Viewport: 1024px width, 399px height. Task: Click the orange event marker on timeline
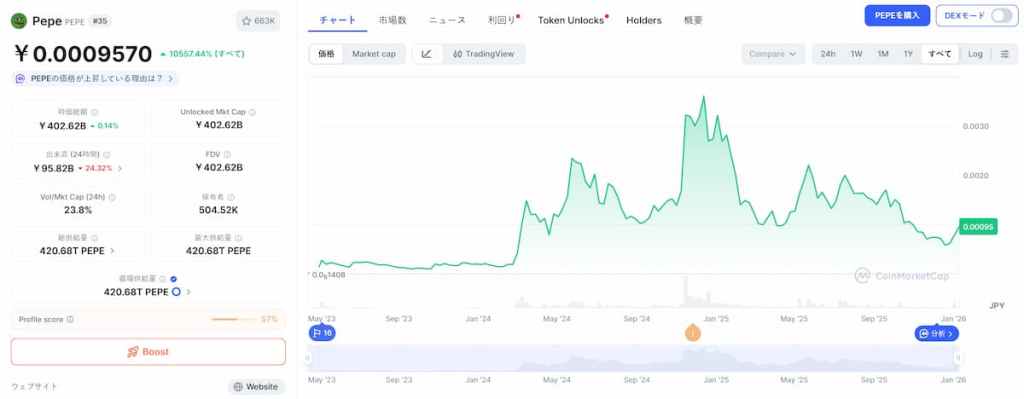[x=692, y=333]
